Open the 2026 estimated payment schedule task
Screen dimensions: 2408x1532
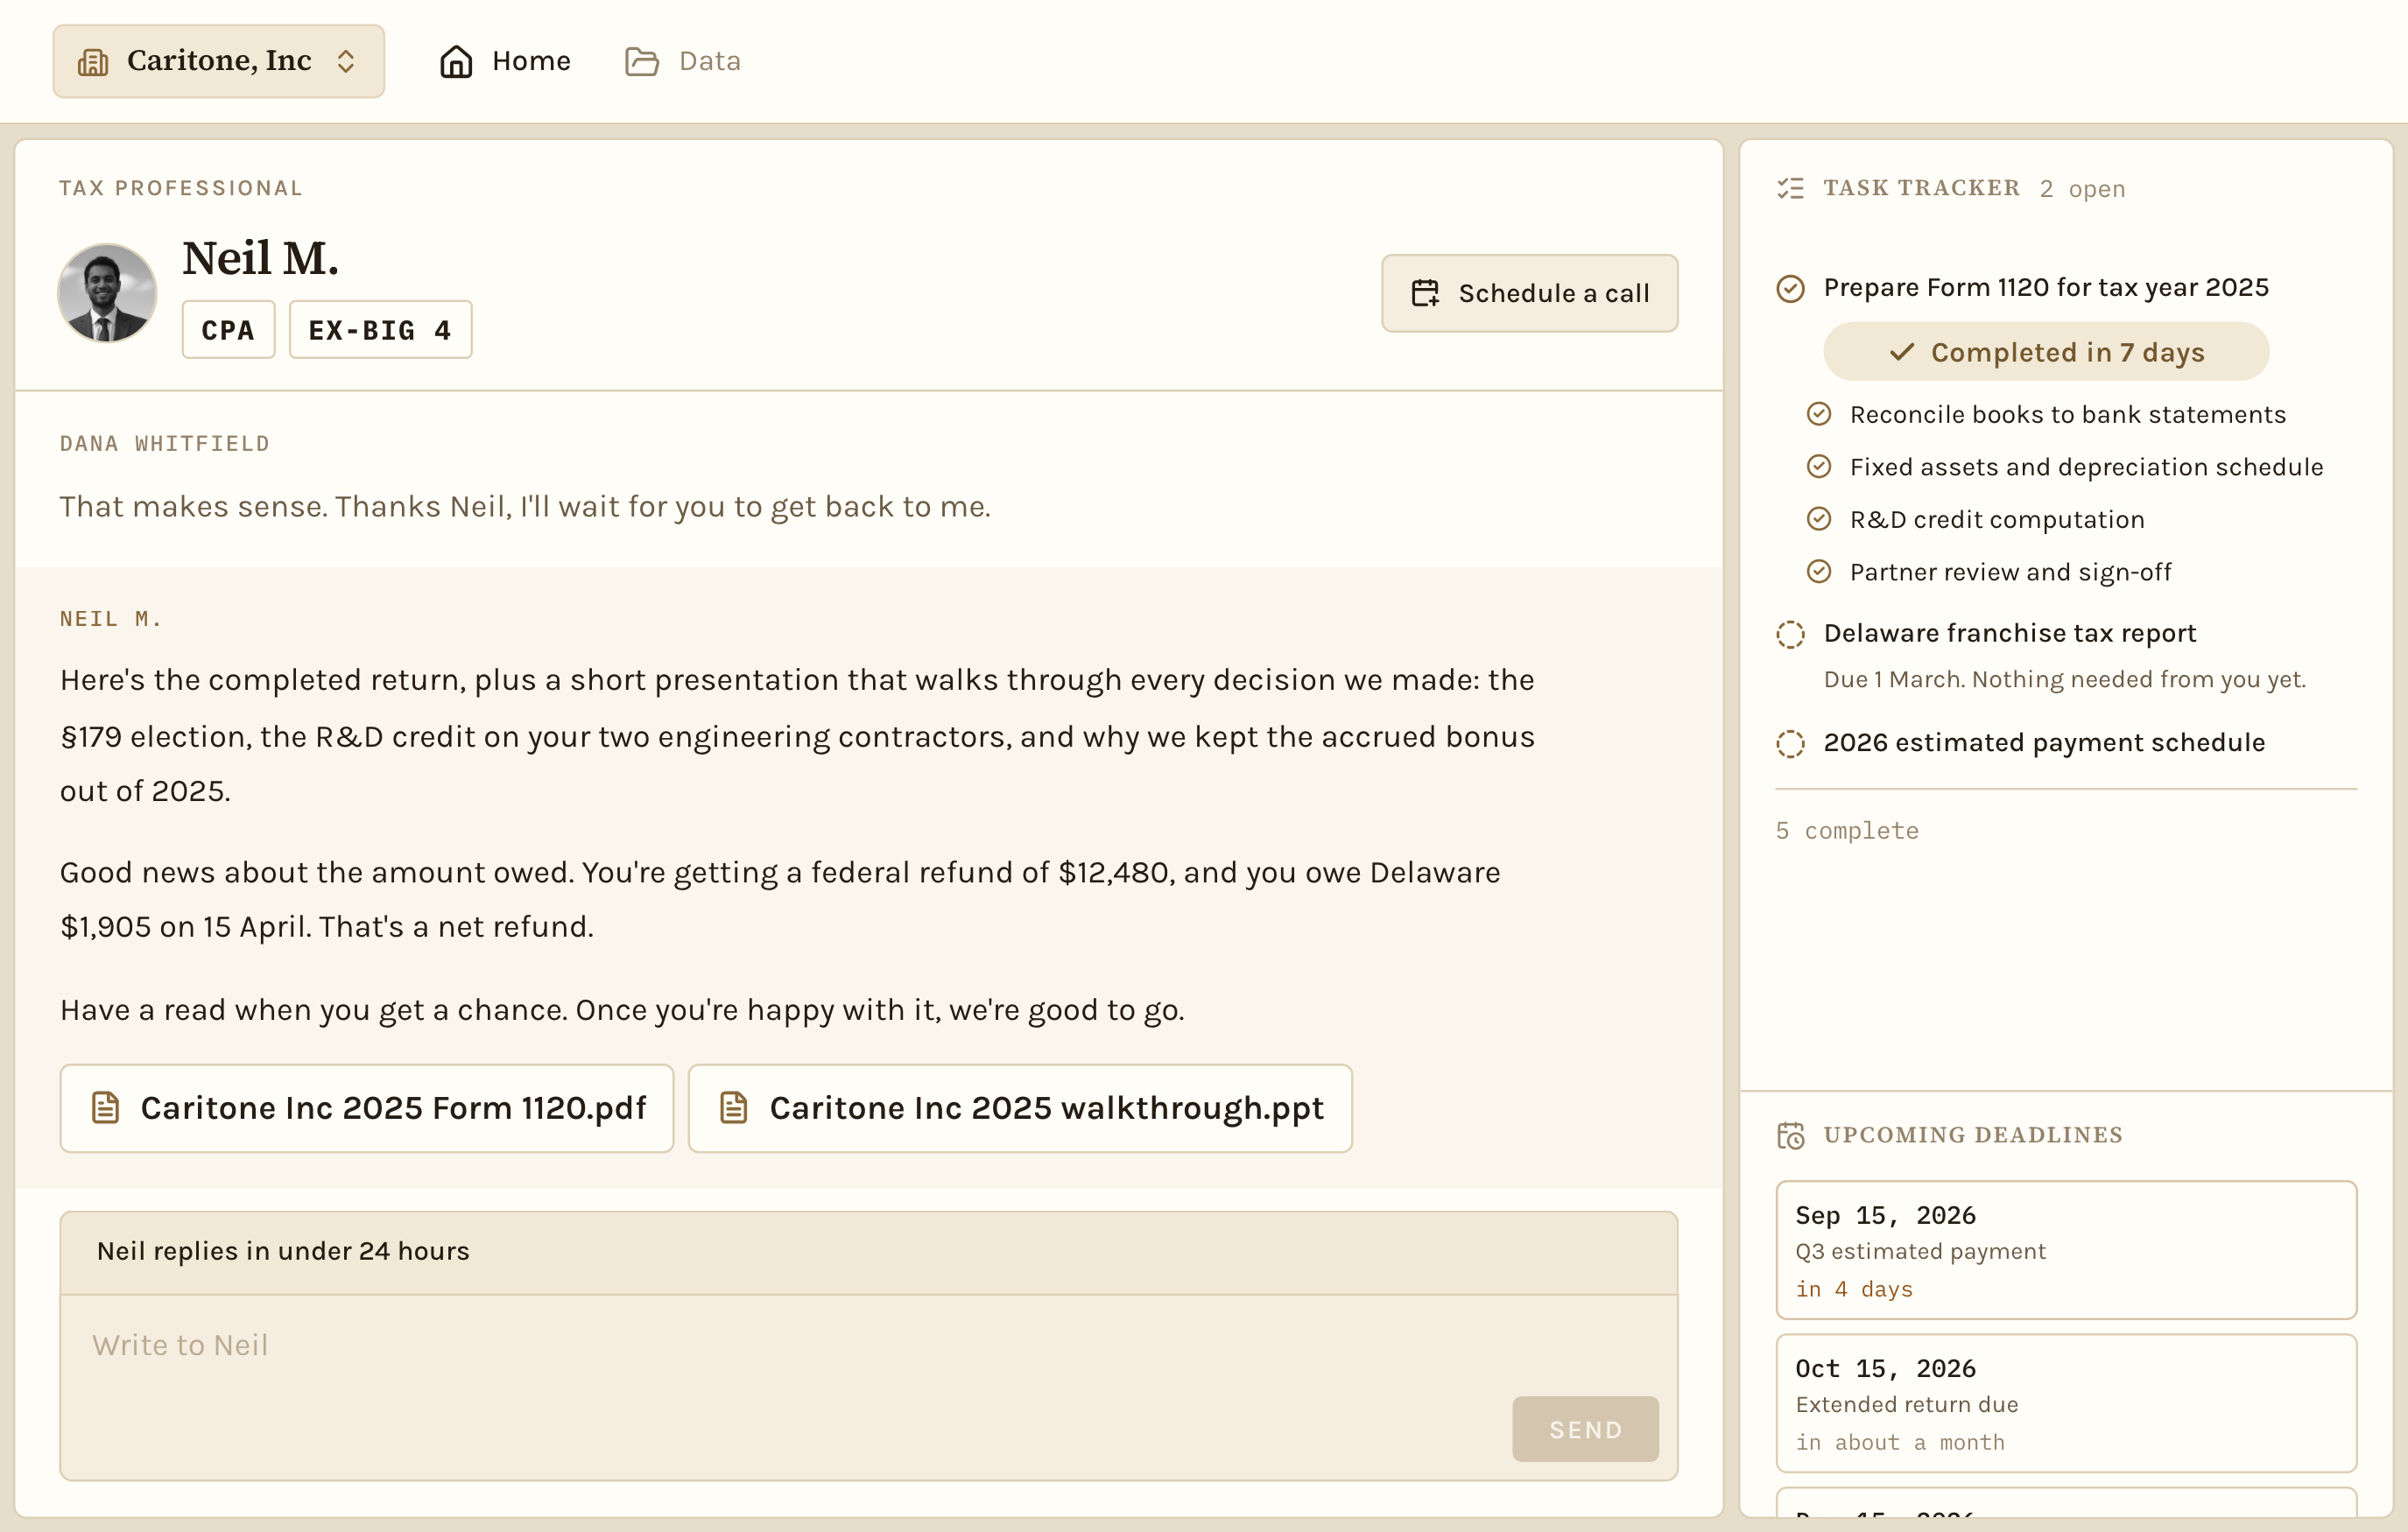click(x=2044, y=742)
